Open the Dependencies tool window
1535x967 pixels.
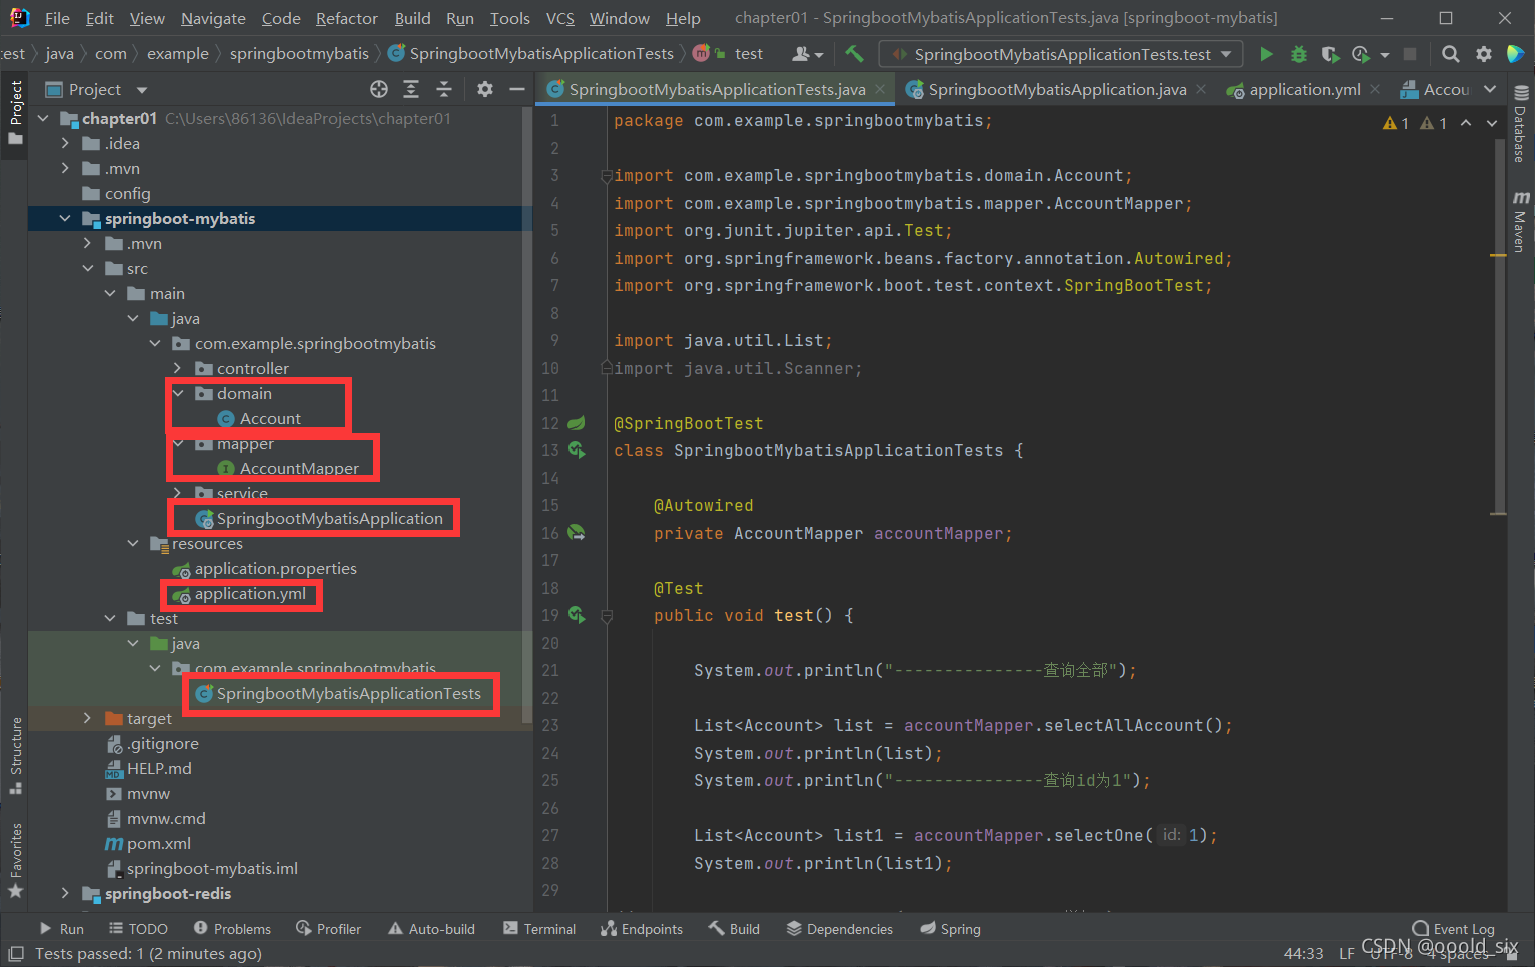[839, 929]
